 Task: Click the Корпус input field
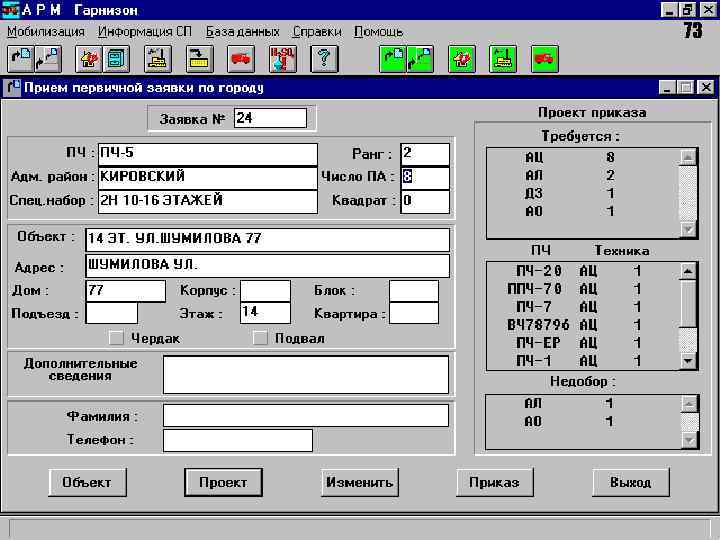tap(265, 291)
